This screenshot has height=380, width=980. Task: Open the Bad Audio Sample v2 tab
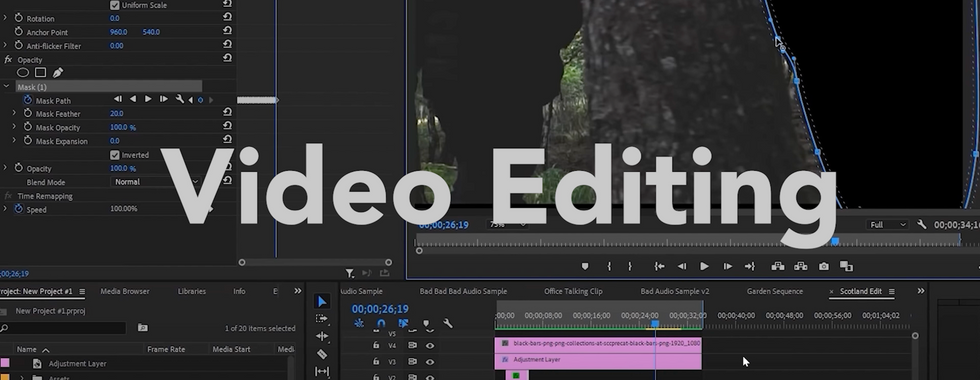675,291
